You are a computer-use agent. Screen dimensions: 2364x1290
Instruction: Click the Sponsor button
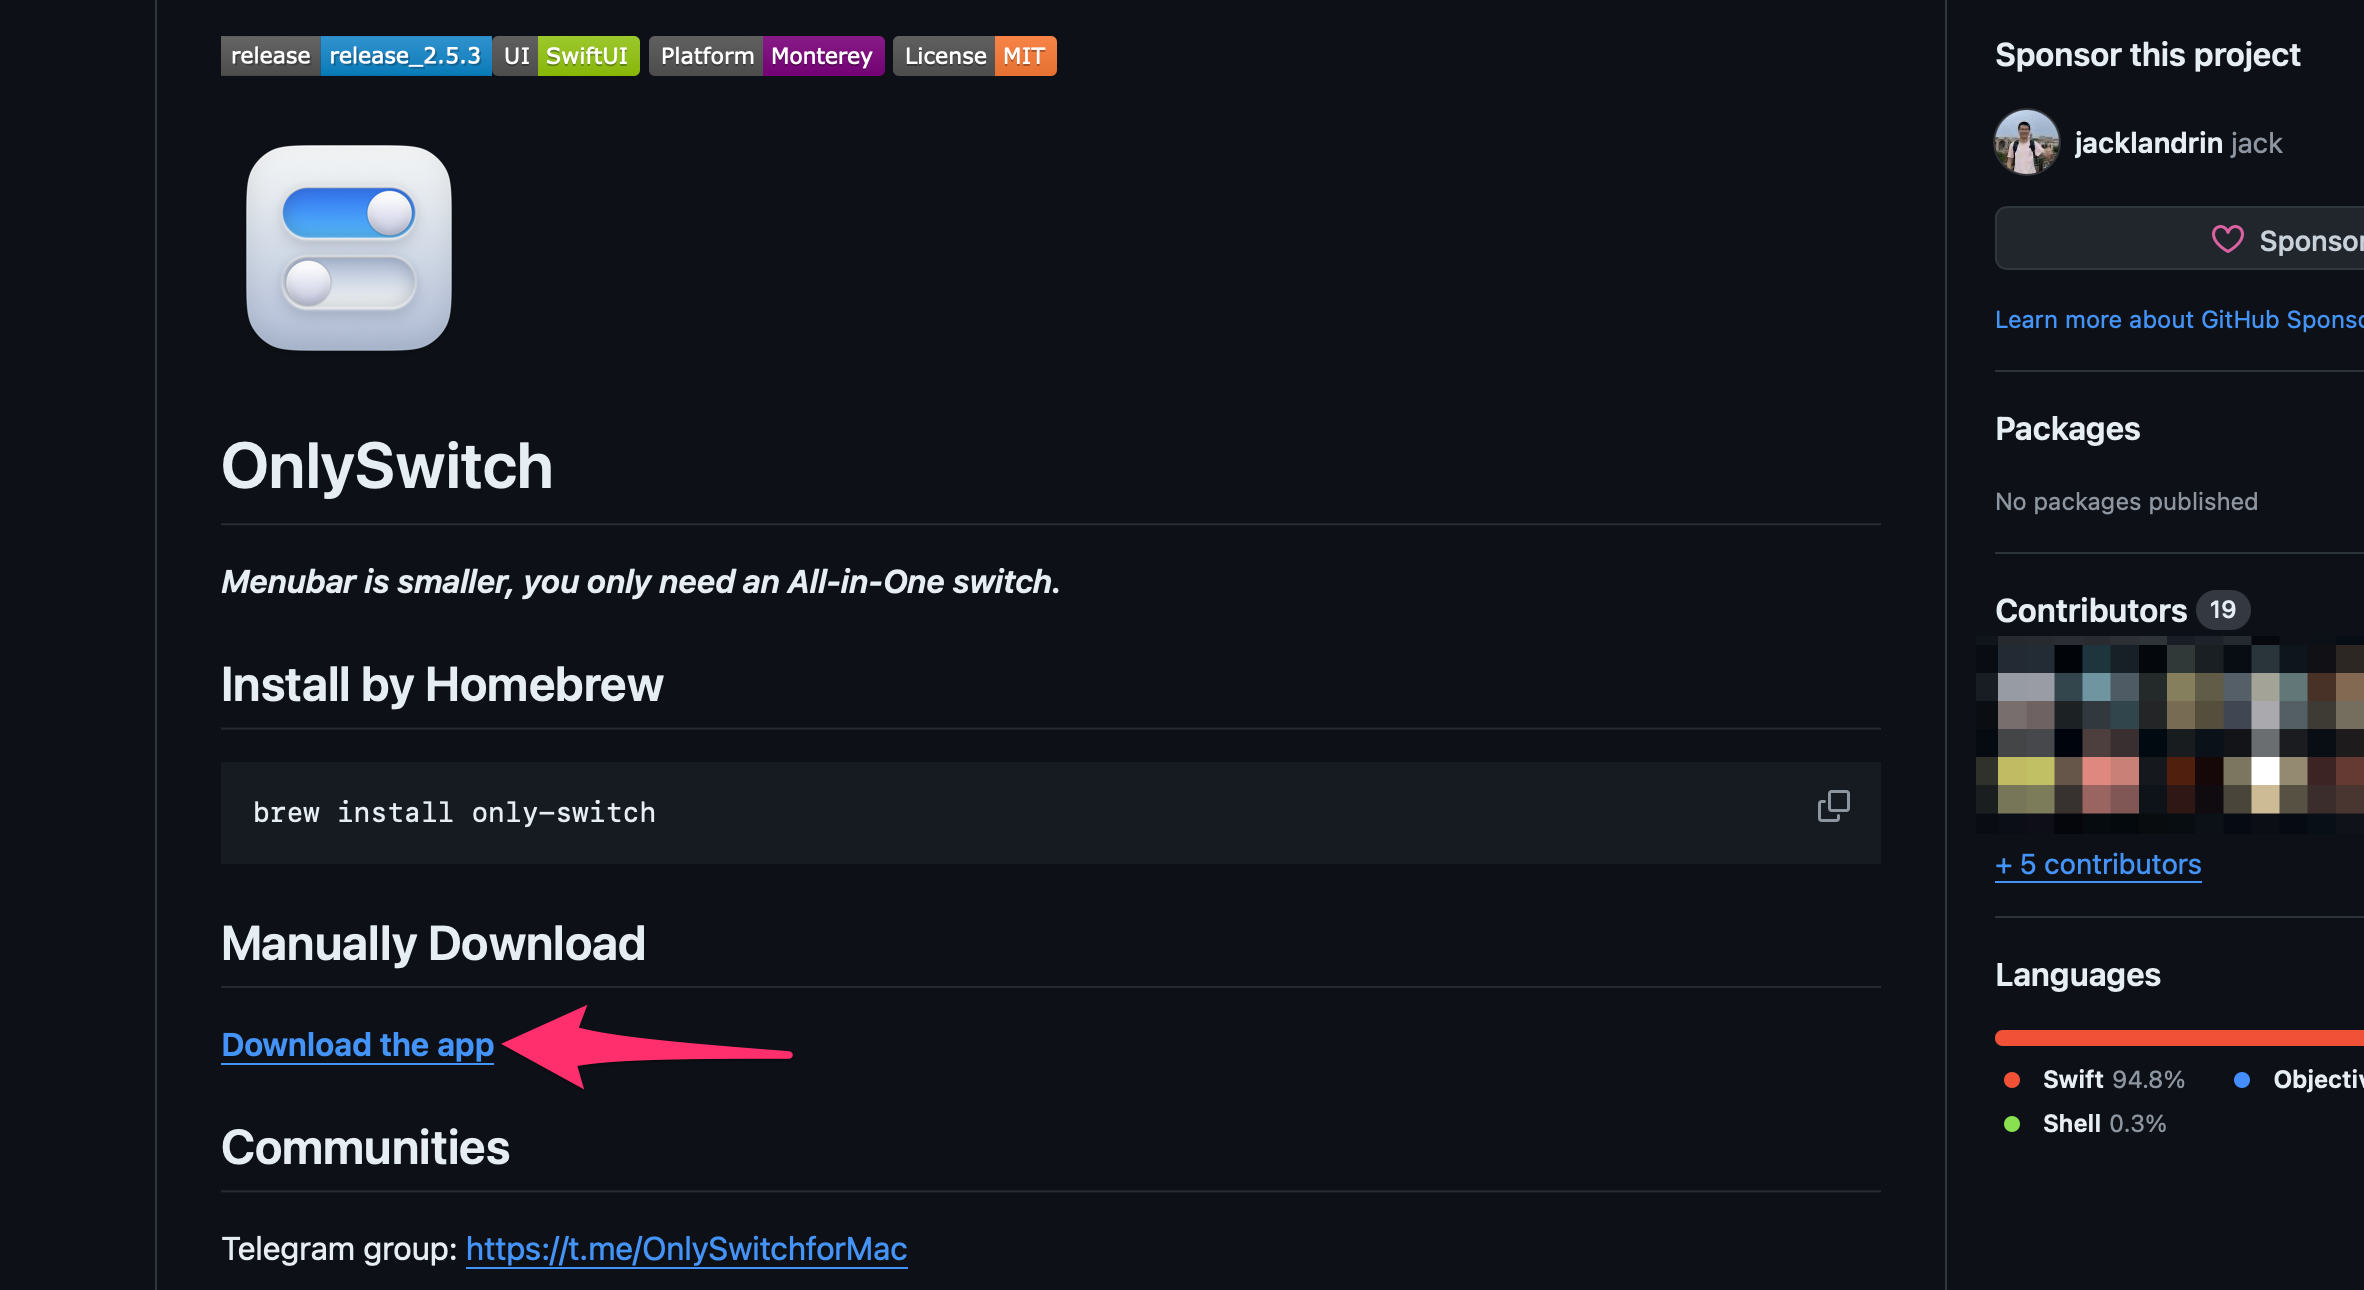coord(2300,240)
